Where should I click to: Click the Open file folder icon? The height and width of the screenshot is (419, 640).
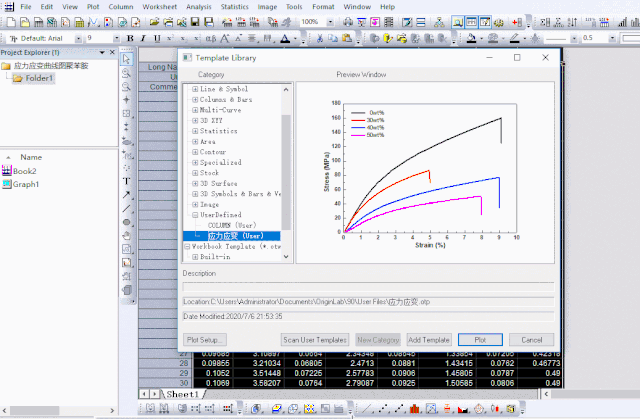[x=154, y=22]
